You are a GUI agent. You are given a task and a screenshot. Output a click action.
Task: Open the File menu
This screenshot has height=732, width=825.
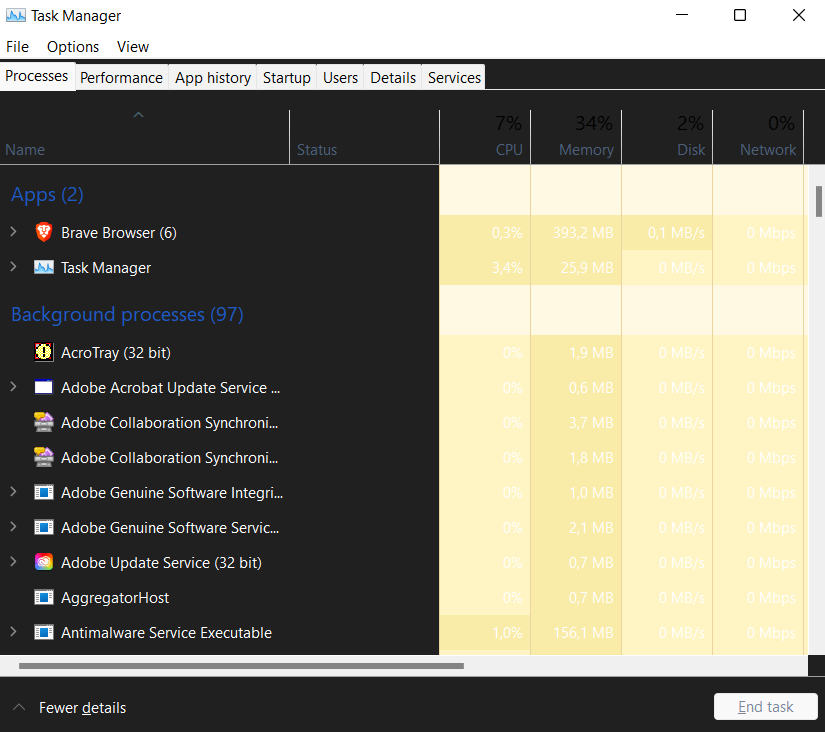pyautogui.click(x=17, y=47)
